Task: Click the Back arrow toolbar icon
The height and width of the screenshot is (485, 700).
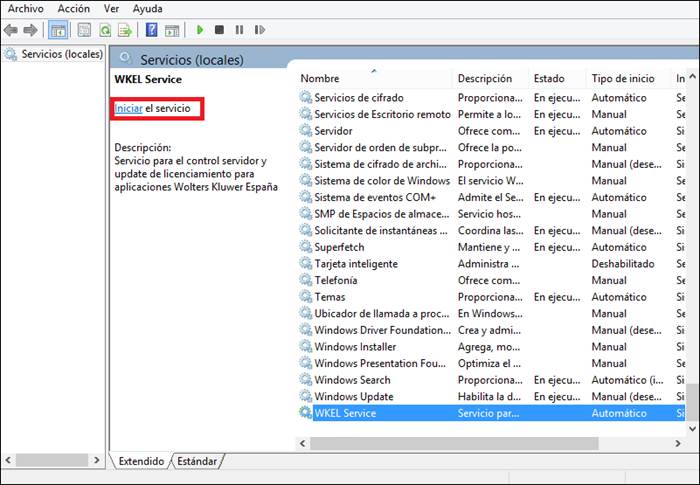Action: pyautogui.click(x=11, y=30)
